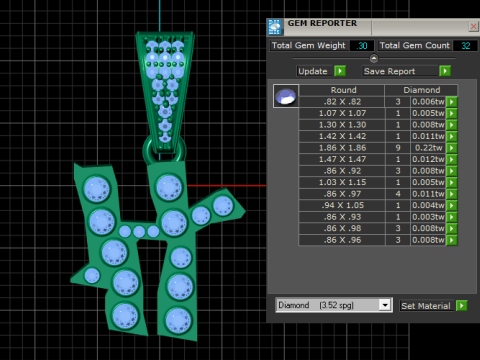480x360 pixels.
Task: Click green arrow for 1.30 X 1.30 row
Action: [x=452, y=125]
